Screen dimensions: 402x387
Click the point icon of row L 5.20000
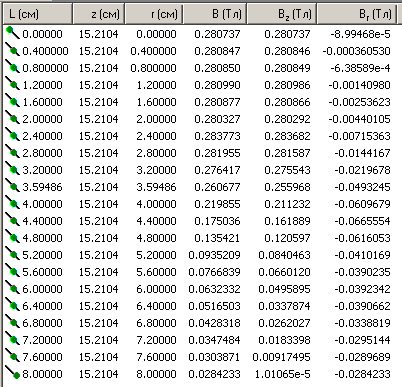tap(12, 254)
